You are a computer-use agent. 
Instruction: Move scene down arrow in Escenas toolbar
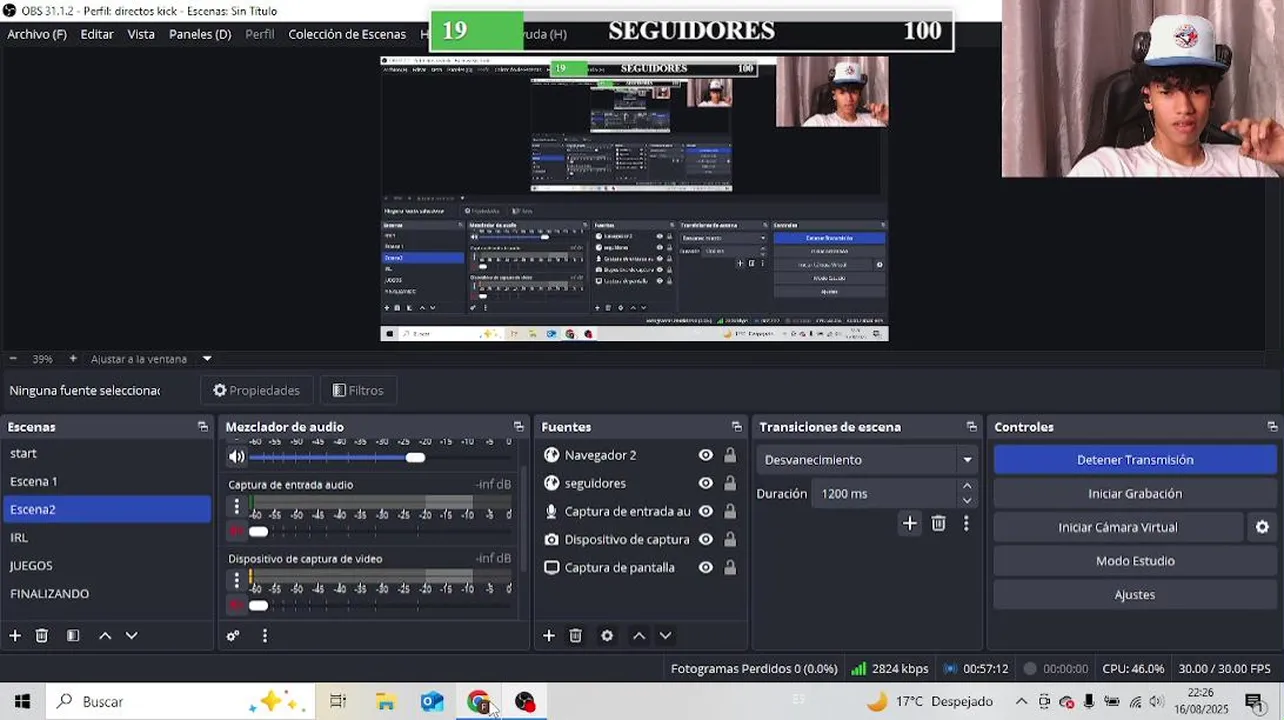pyautogui.click(x=131, y=635)
